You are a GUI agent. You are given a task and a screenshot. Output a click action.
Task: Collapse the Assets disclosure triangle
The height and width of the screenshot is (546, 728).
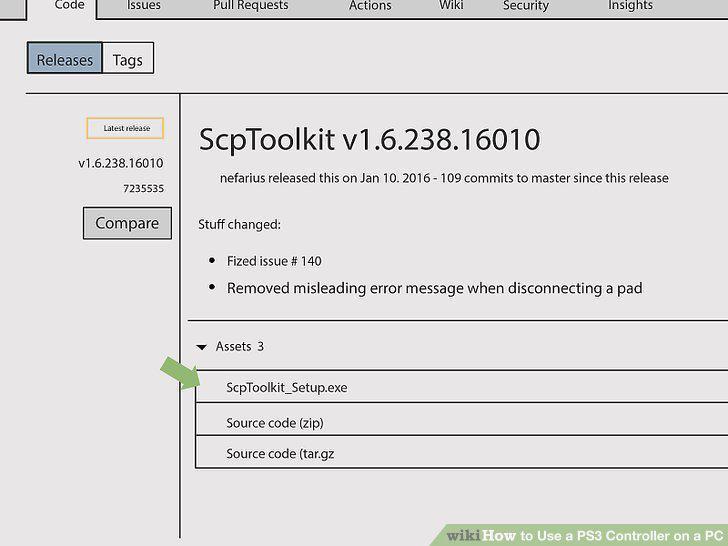click(x=202, y=347)
